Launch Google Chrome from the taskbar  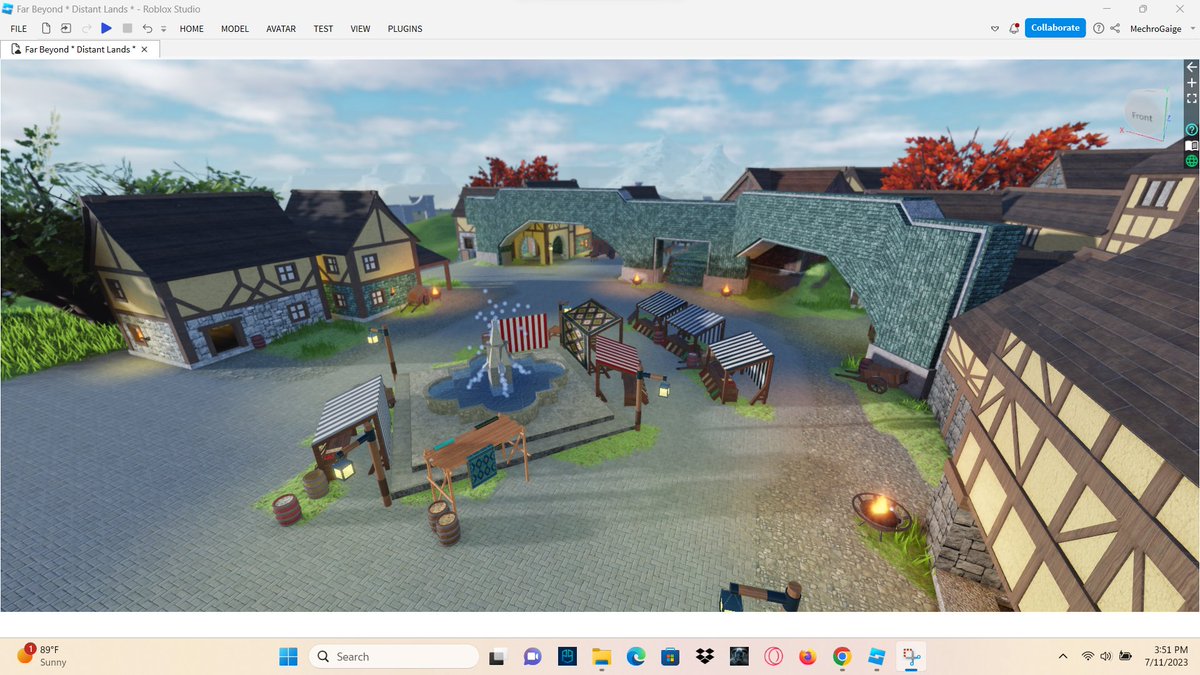tap(843, 657)
